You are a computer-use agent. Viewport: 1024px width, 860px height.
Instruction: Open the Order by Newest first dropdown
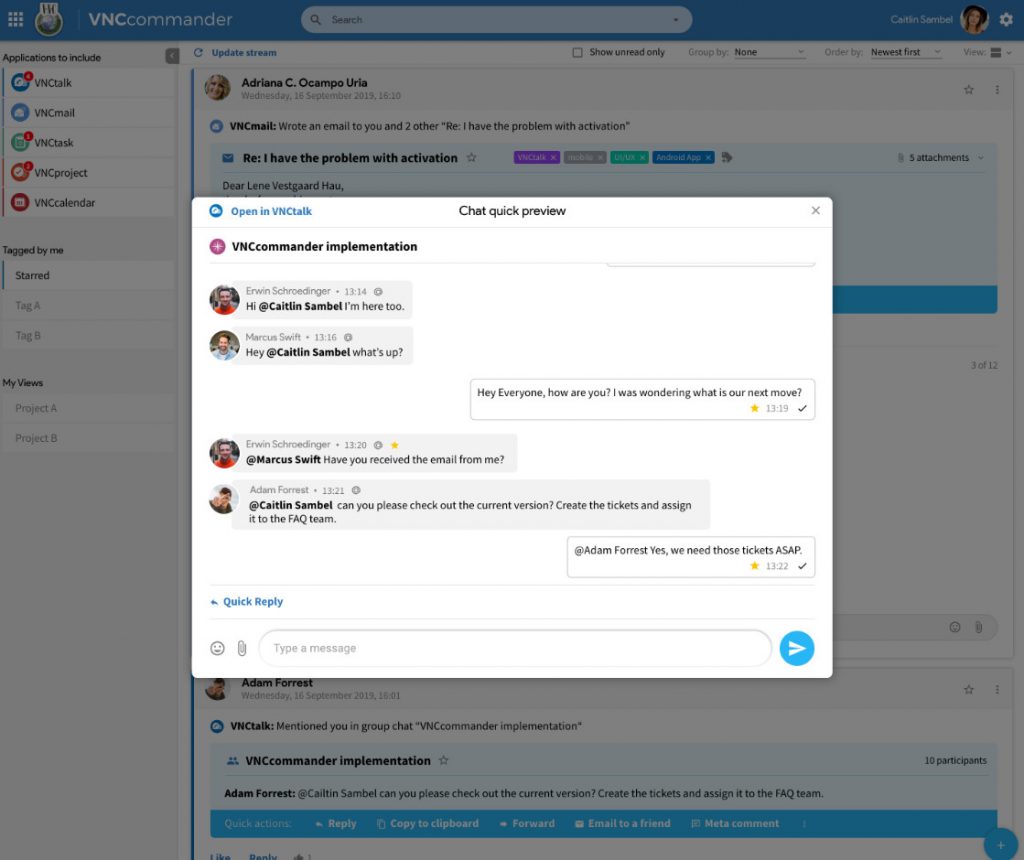[906, 52]
